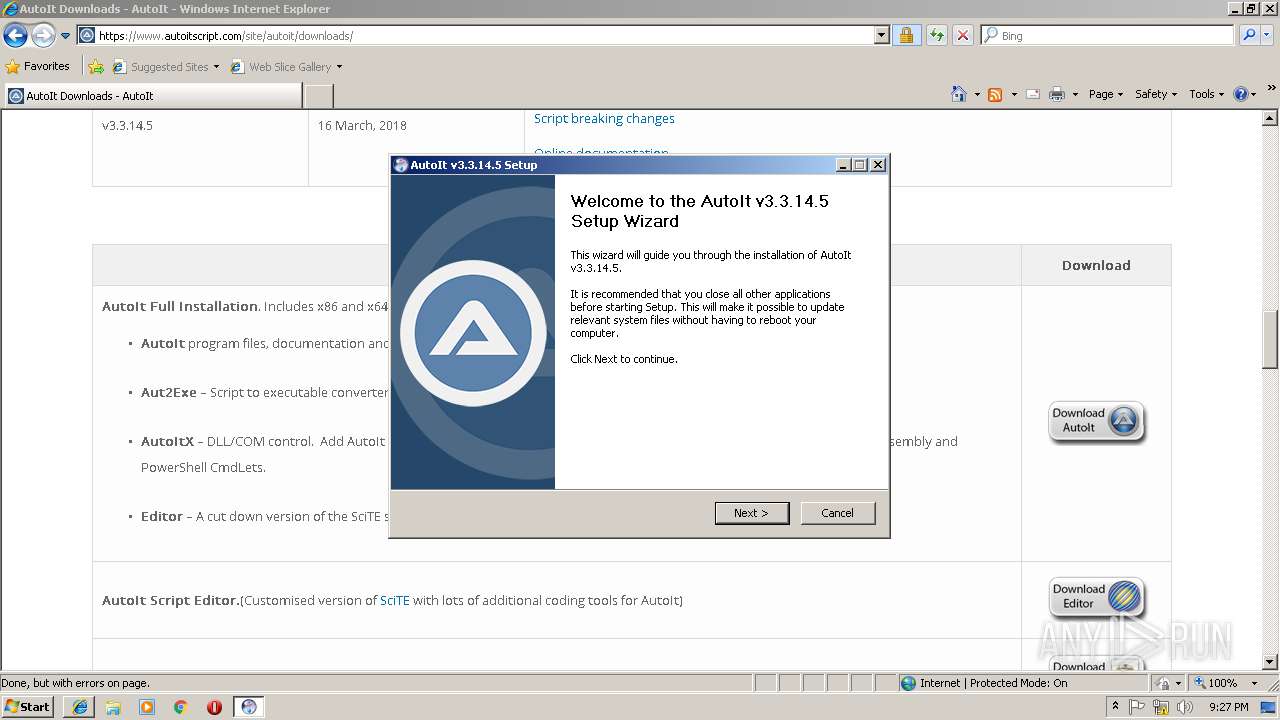This screenshot has width=1280, height=720.
Task: Stop loading with the red X icon
Action: [962, 36]
